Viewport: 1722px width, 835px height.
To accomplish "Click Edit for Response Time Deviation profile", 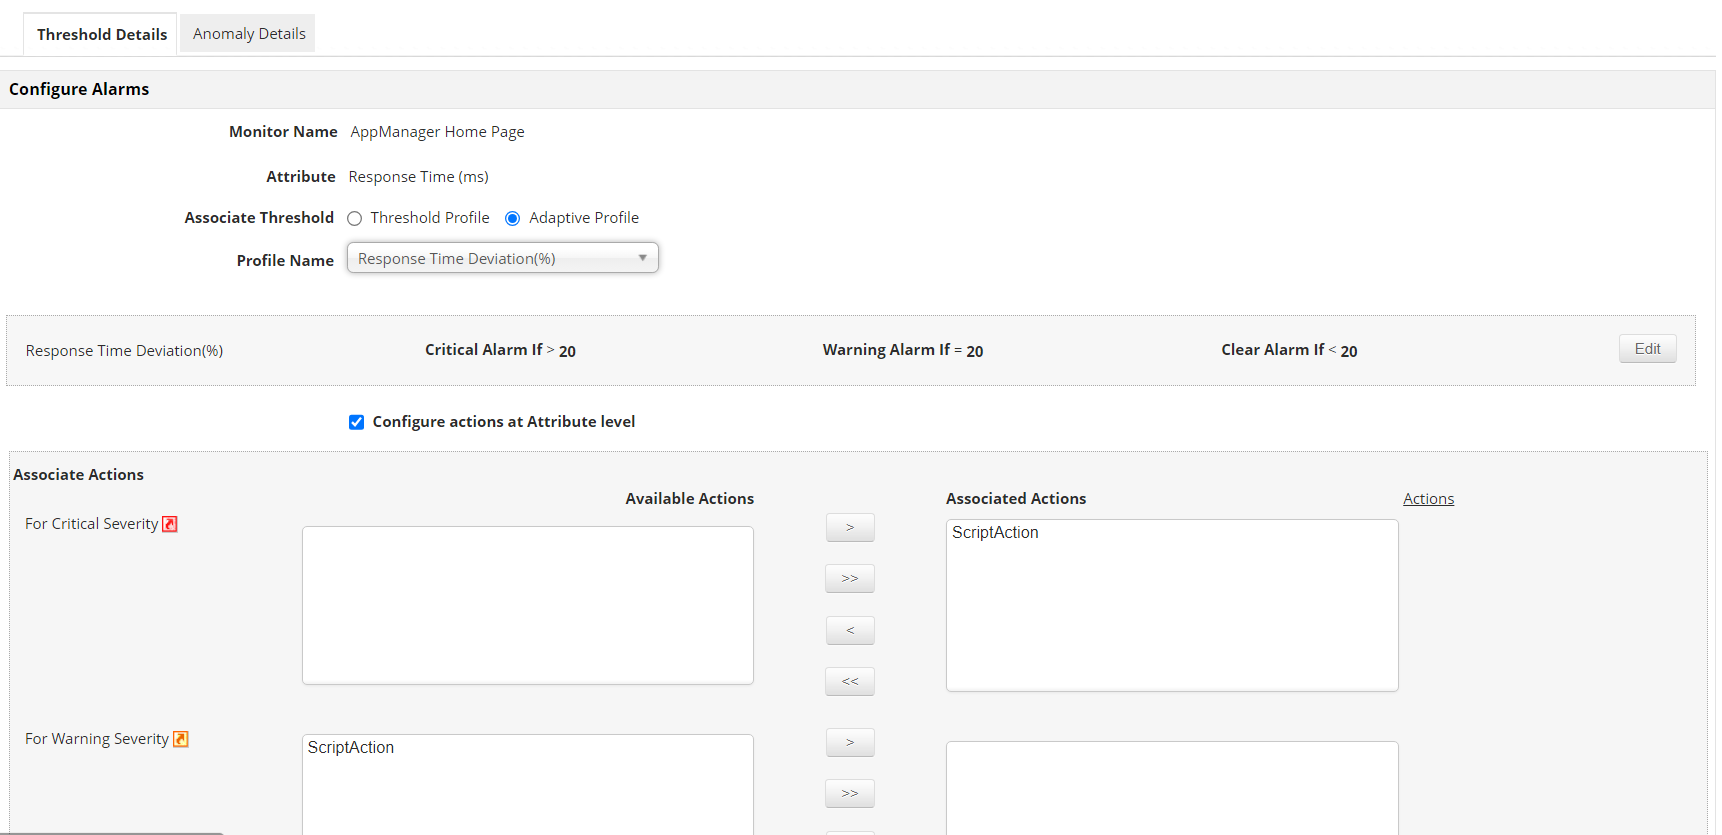I will tap(1647, 349).
